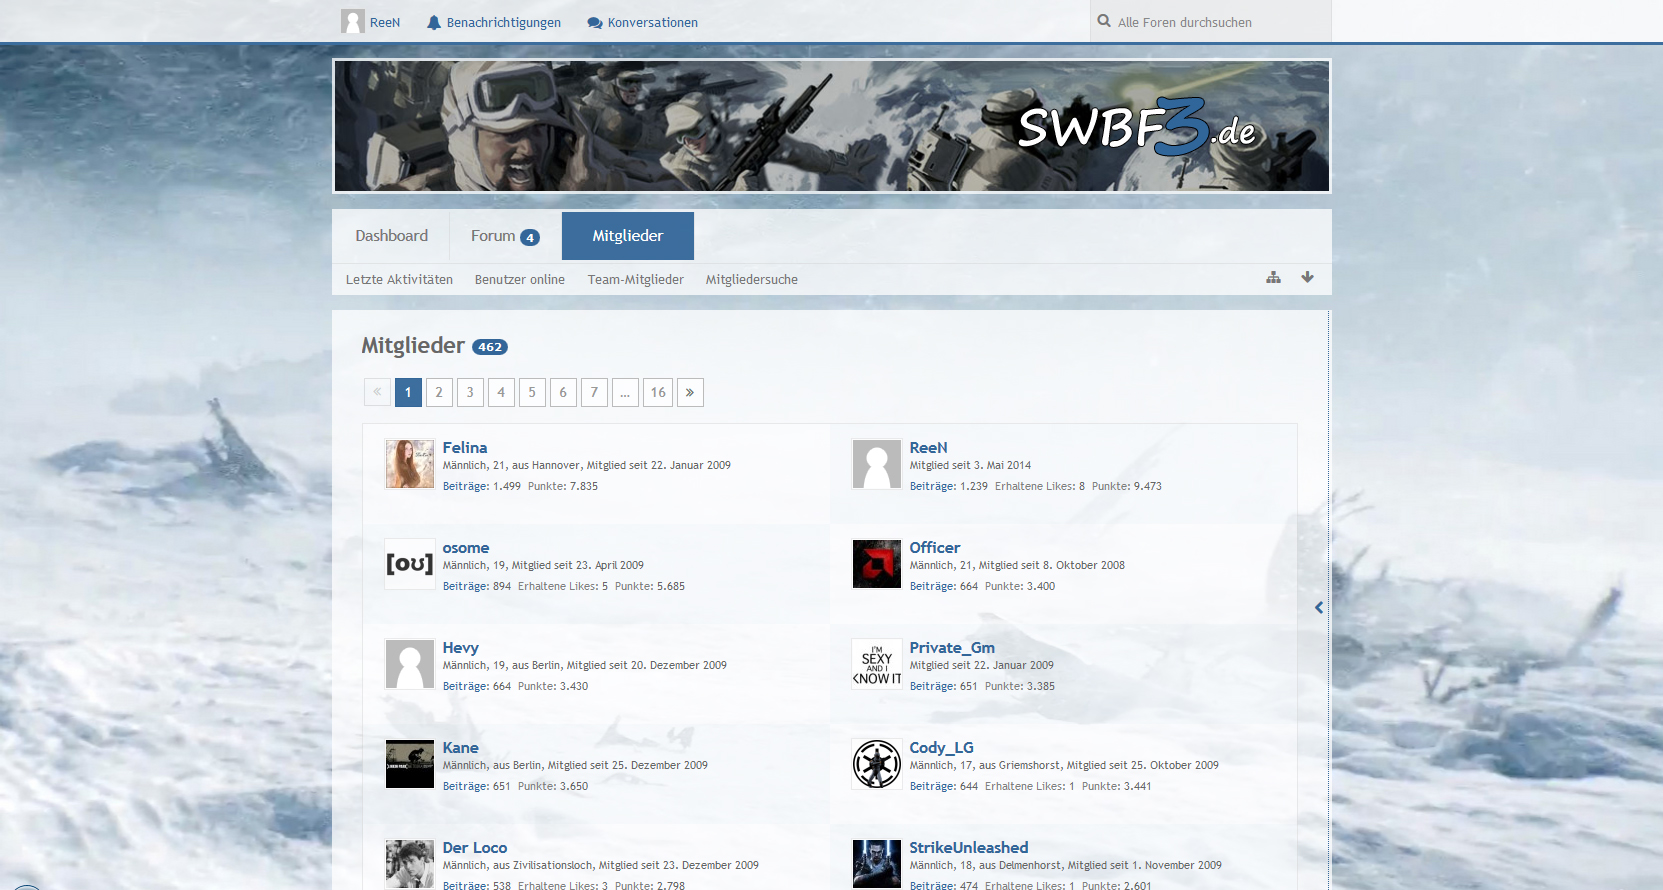Viewport: 1663px width, 890px height.
Task: Click the Forum unread badge showing 4
Action: 530,238
